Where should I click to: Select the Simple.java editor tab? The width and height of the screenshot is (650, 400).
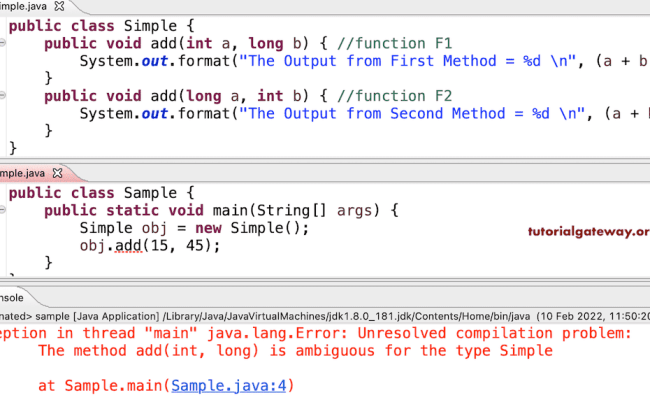click(x=23, y=6)
